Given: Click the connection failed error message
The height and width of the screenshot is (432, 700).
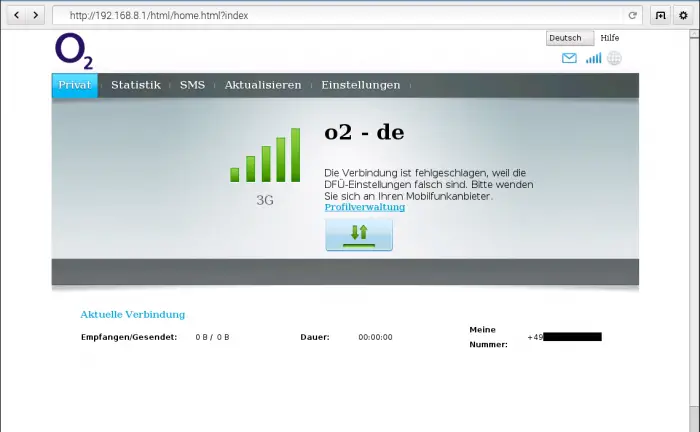Looking at the screenshot, I should pyautogui.click(x=429, y=184).
